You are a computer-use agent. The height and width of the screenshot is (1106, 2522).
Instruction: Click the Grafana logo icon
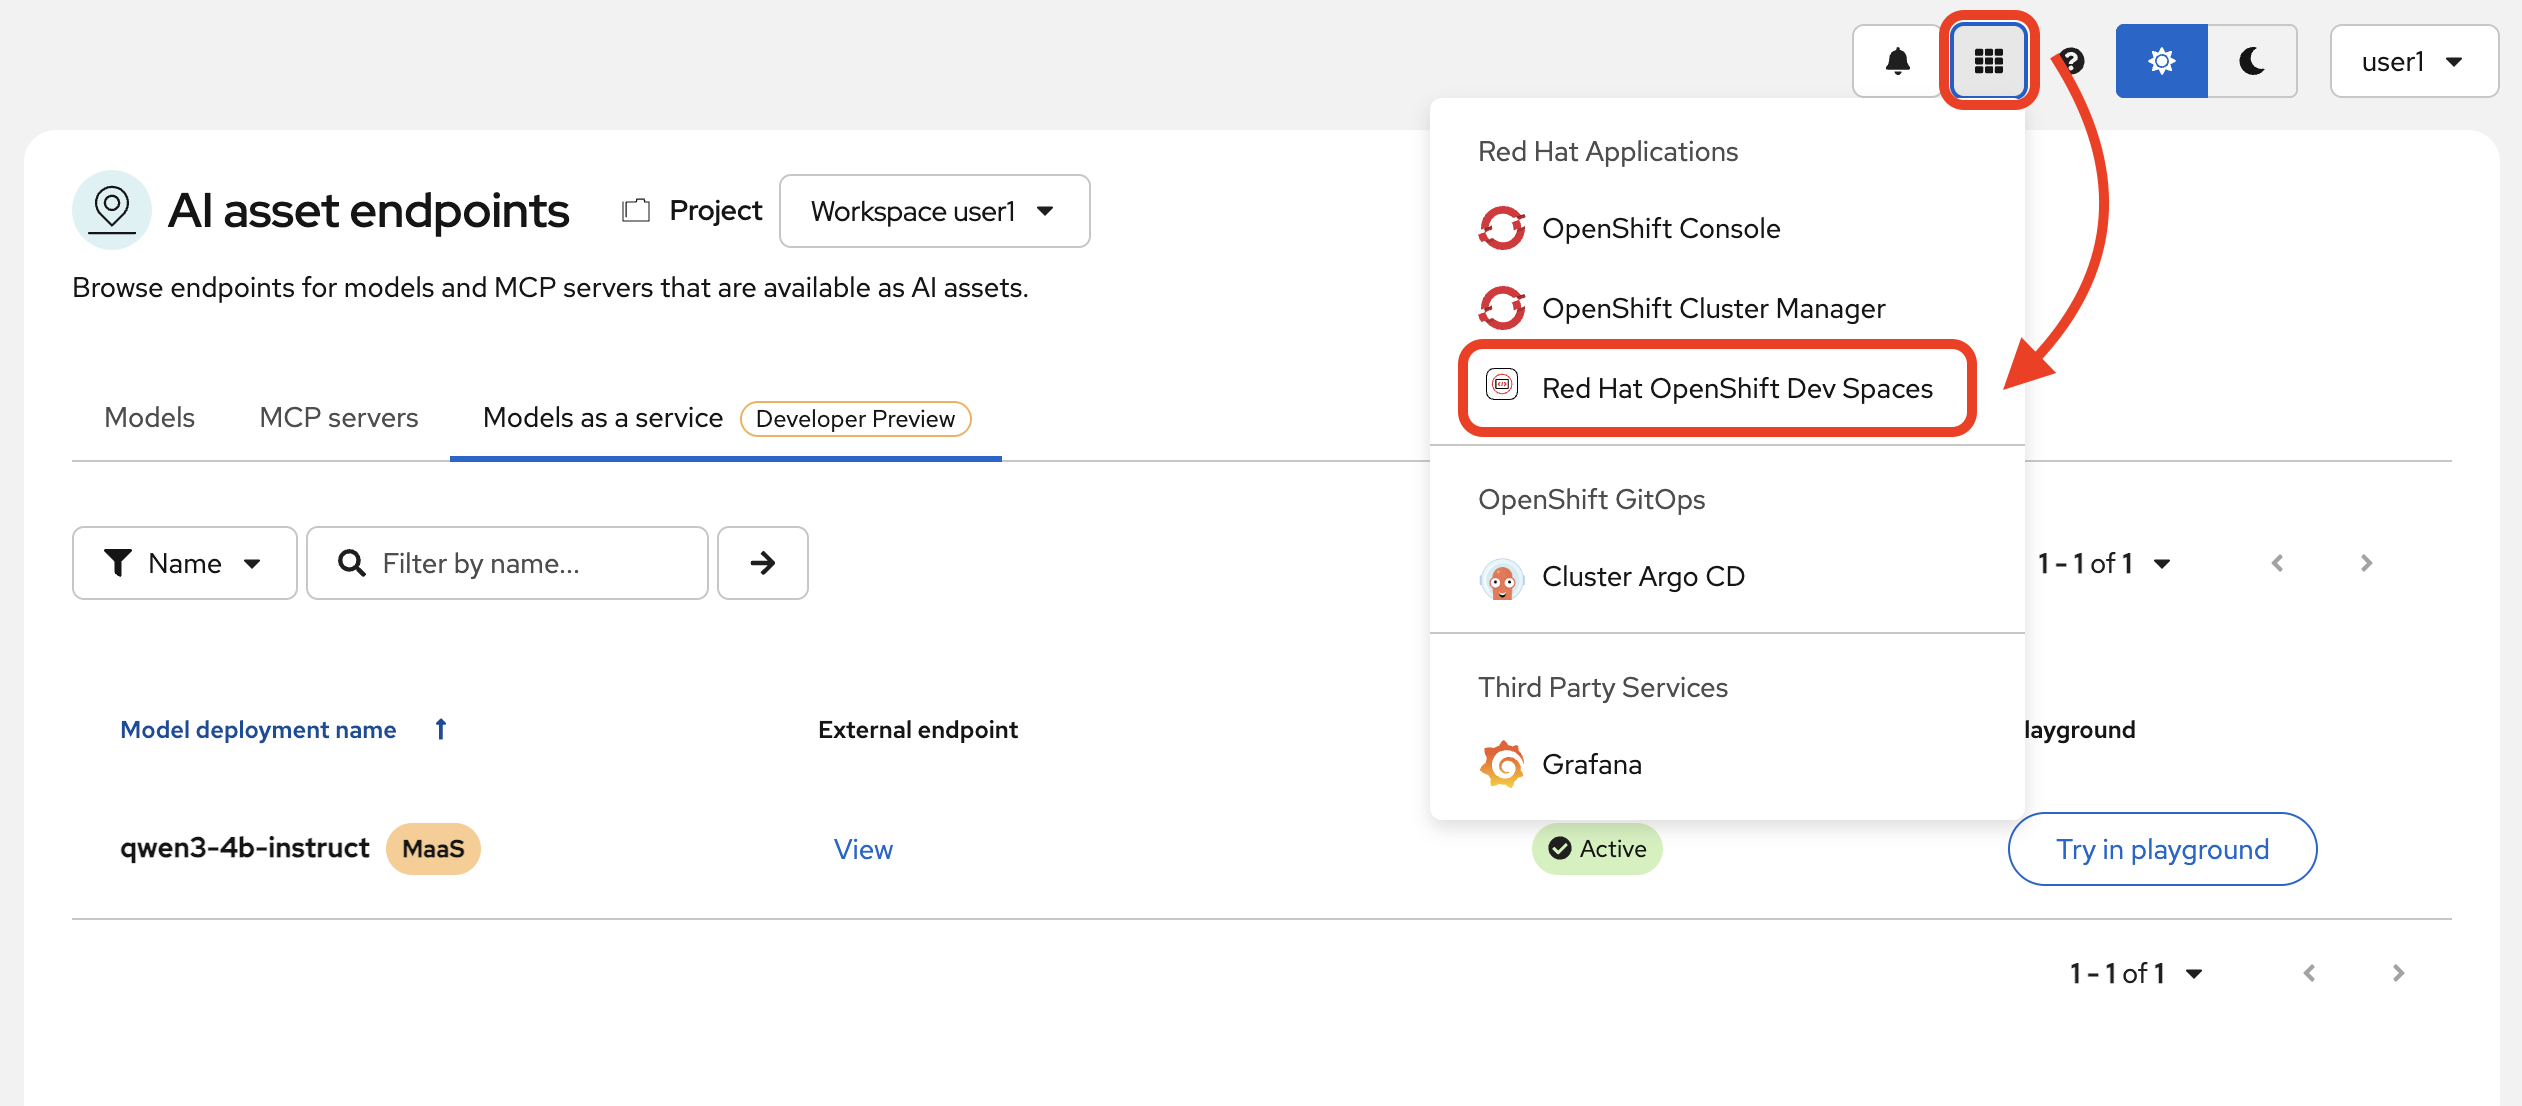tap(1502, 764)
